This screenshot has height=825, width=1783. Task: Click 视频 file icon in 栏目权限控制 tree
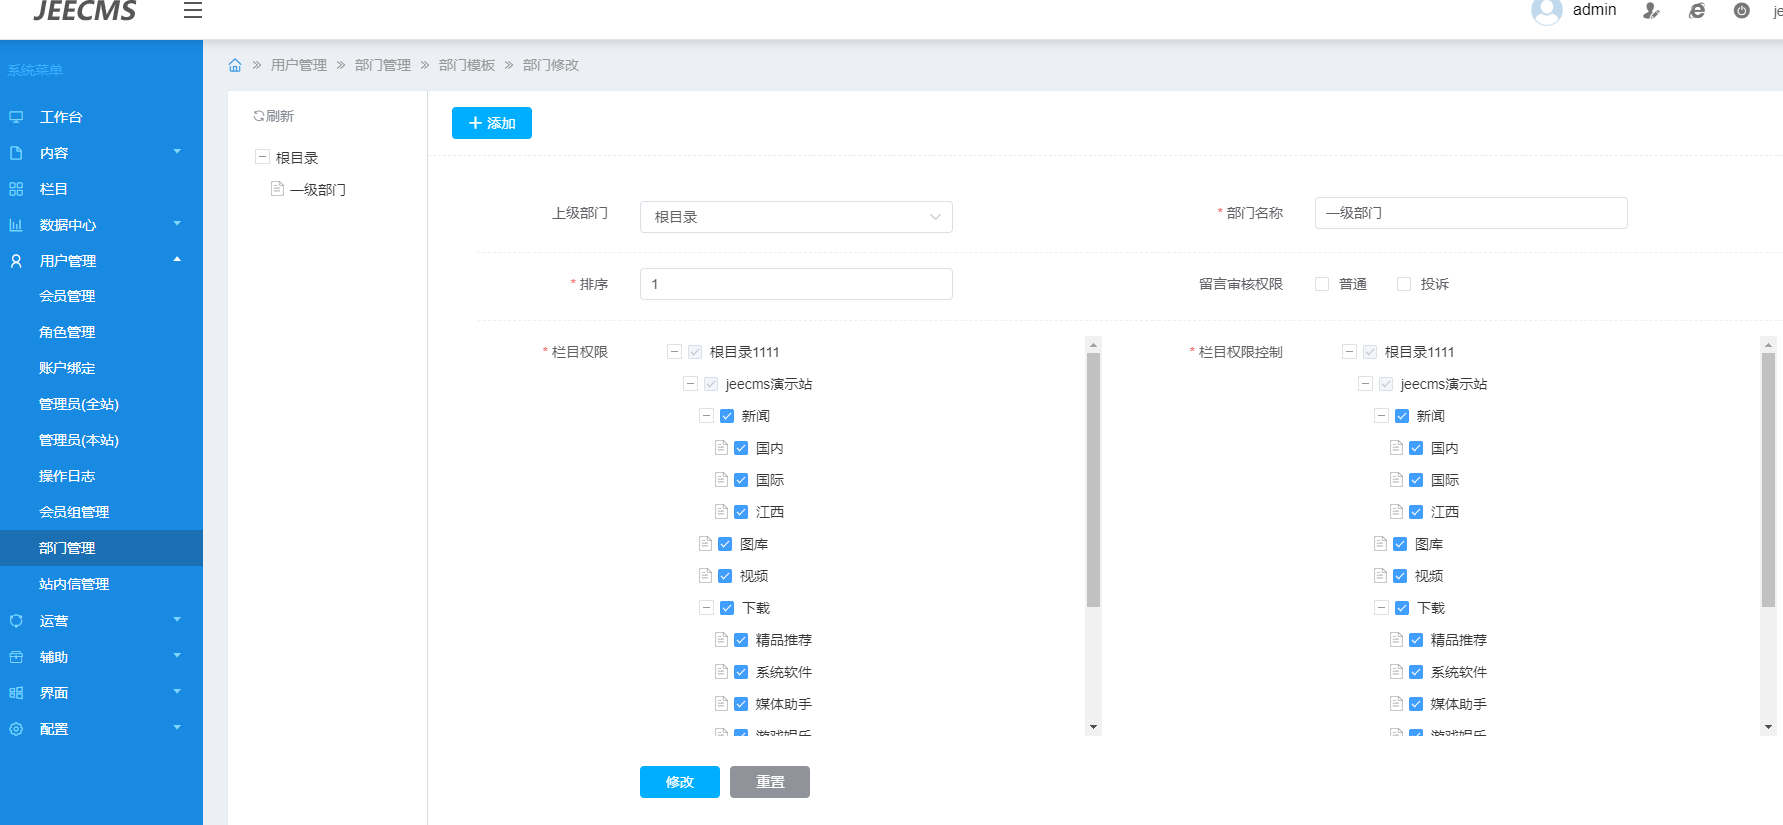[x=1380, y=575]
